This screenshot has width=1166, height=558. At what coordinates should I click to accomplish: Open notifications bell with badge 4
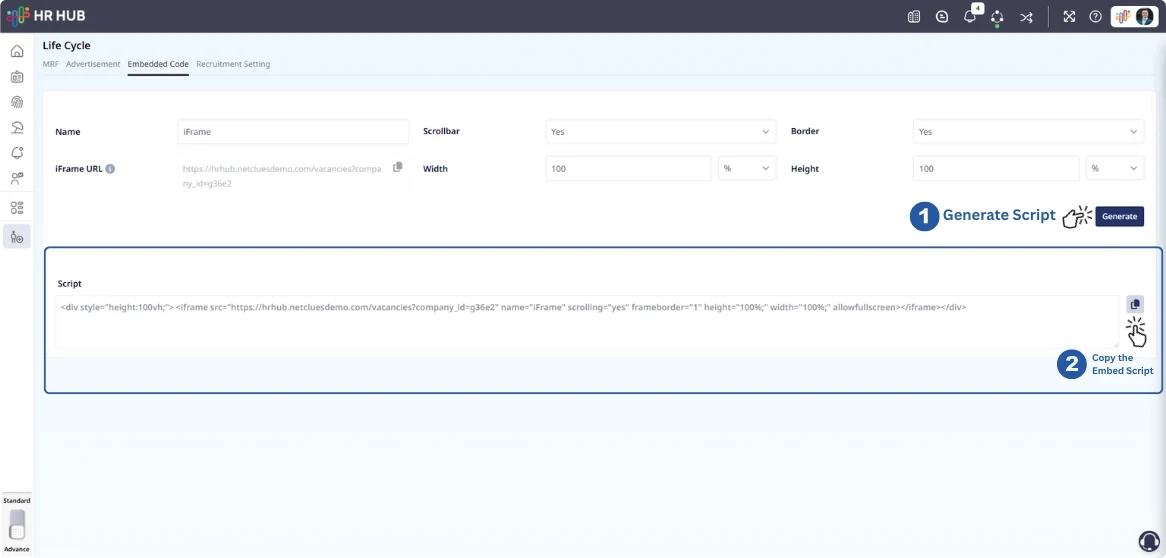pyautogui.click(x=971, y=15)
